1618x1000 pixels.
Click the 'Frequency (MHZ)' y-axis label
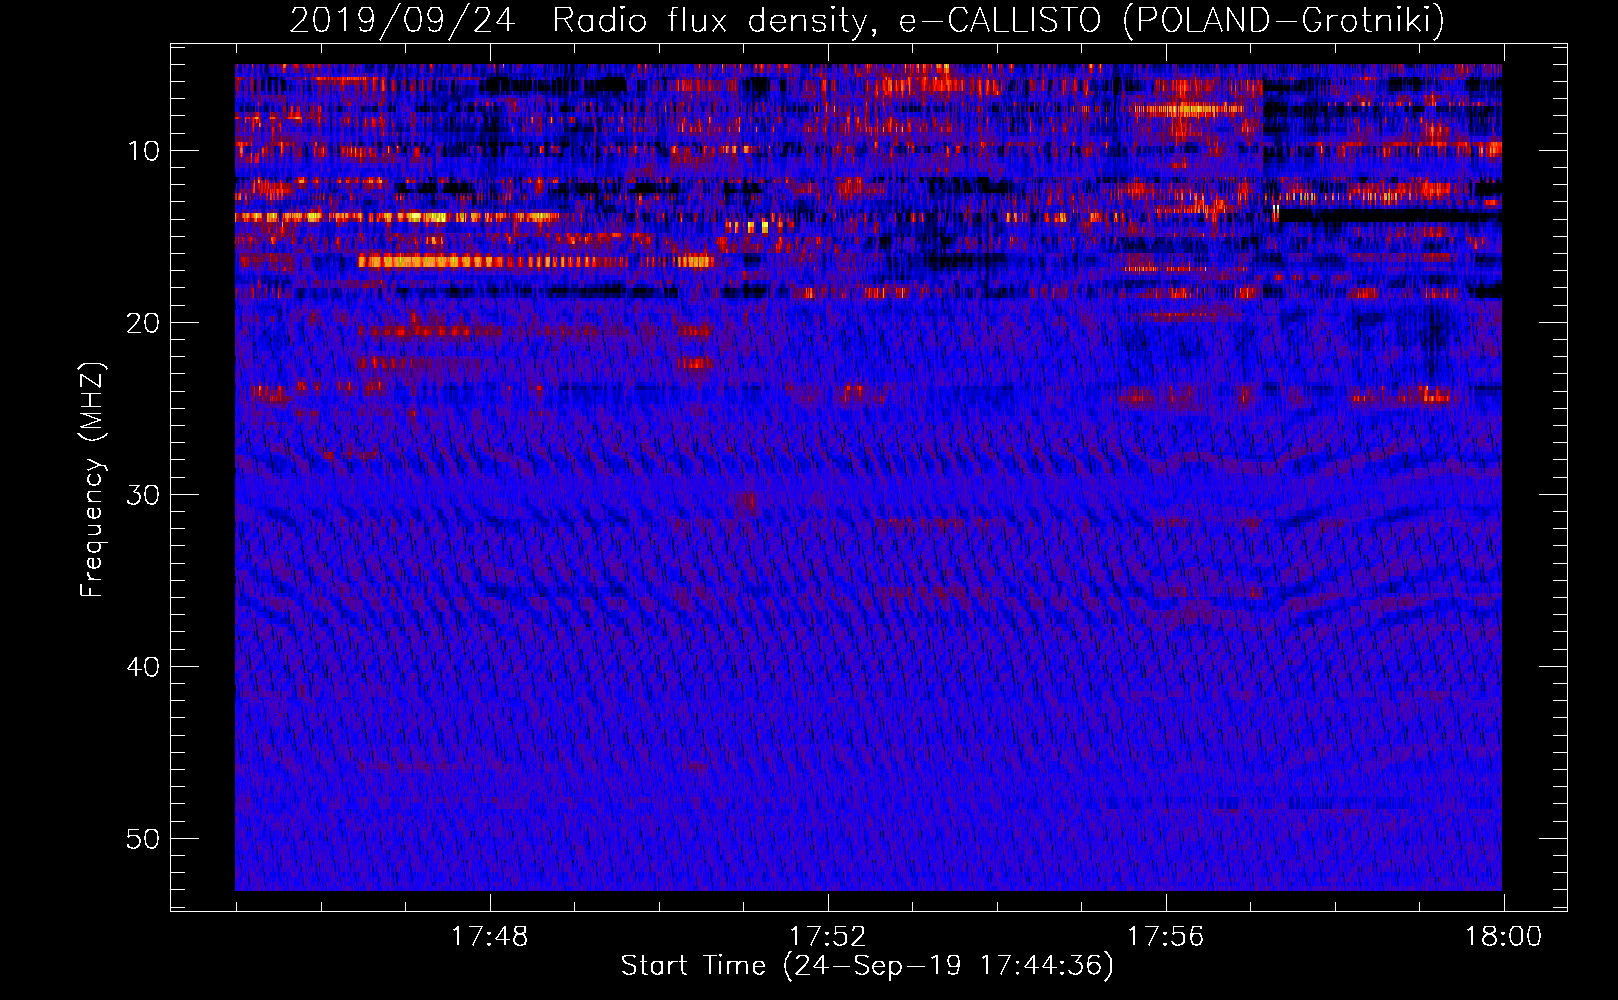point(92,480)
